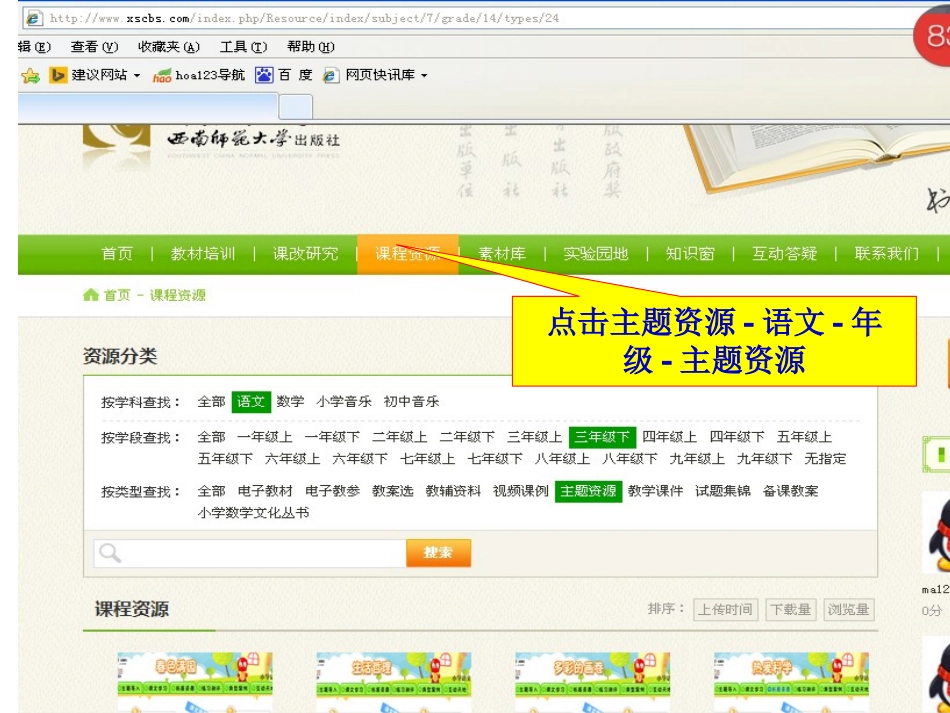950x713 pixels.
Task: Open the hao123导航 bookmark icon
Action: [x=162, y=76]
